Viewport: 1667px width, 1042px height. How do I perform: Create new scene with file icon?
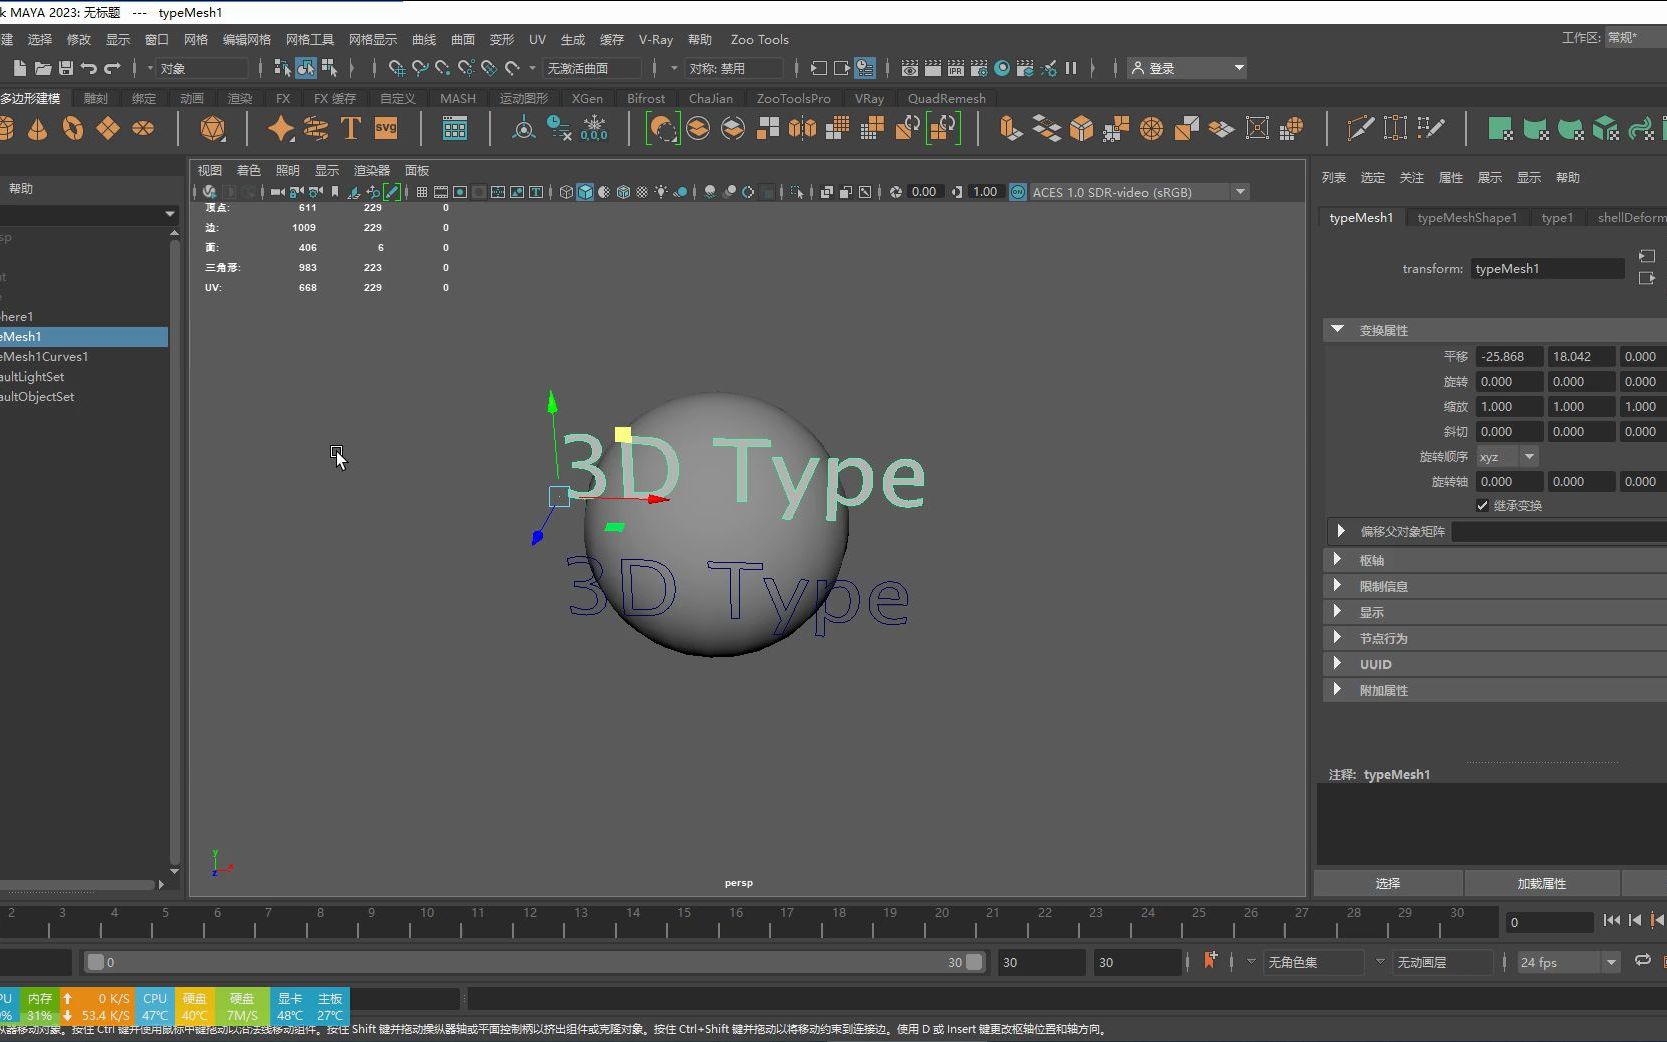point(19,68)
